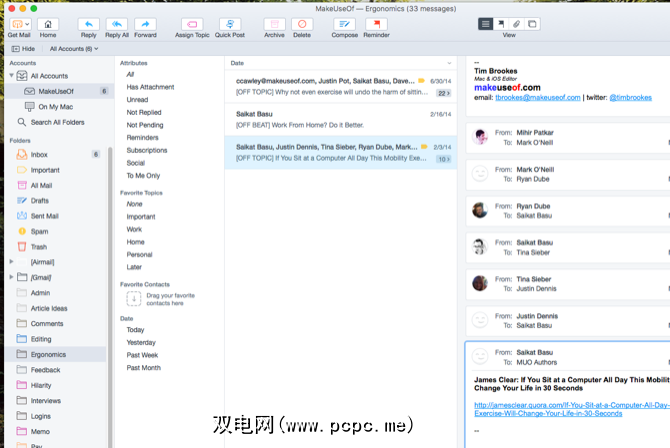Collapse the All Accounts tree
The width and height of the screenshot is (670, 448).
[x=12, y=76]
